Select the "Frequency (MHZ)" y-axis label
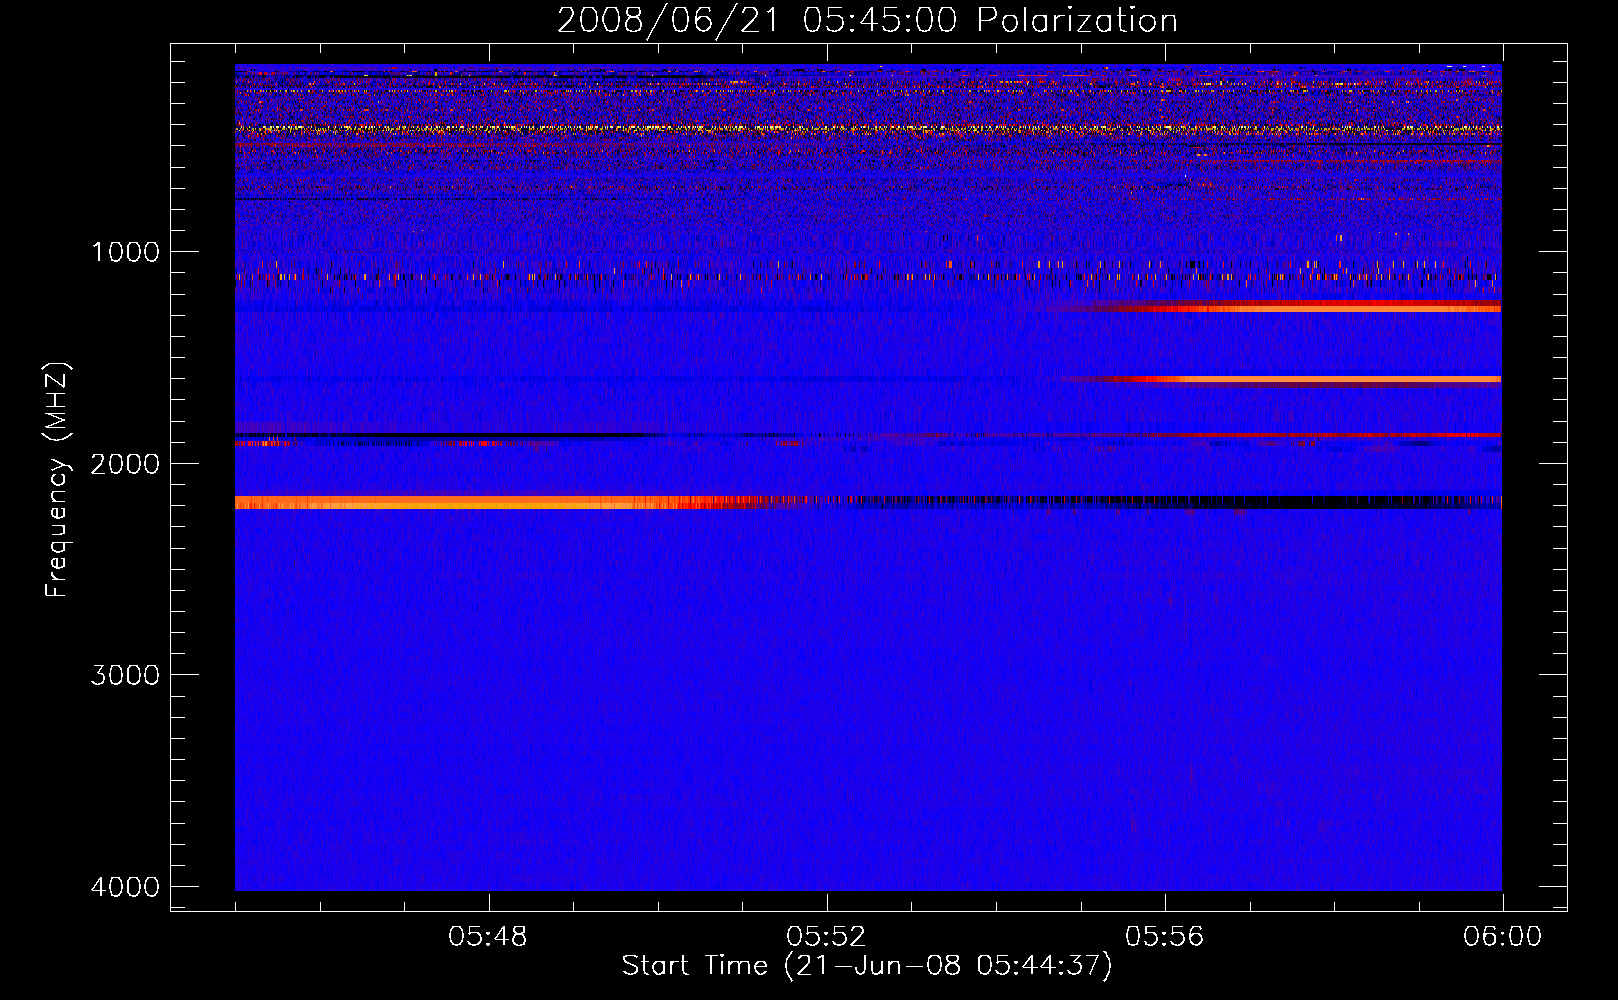The image size is (1618, 1000). tap(57, 480)
